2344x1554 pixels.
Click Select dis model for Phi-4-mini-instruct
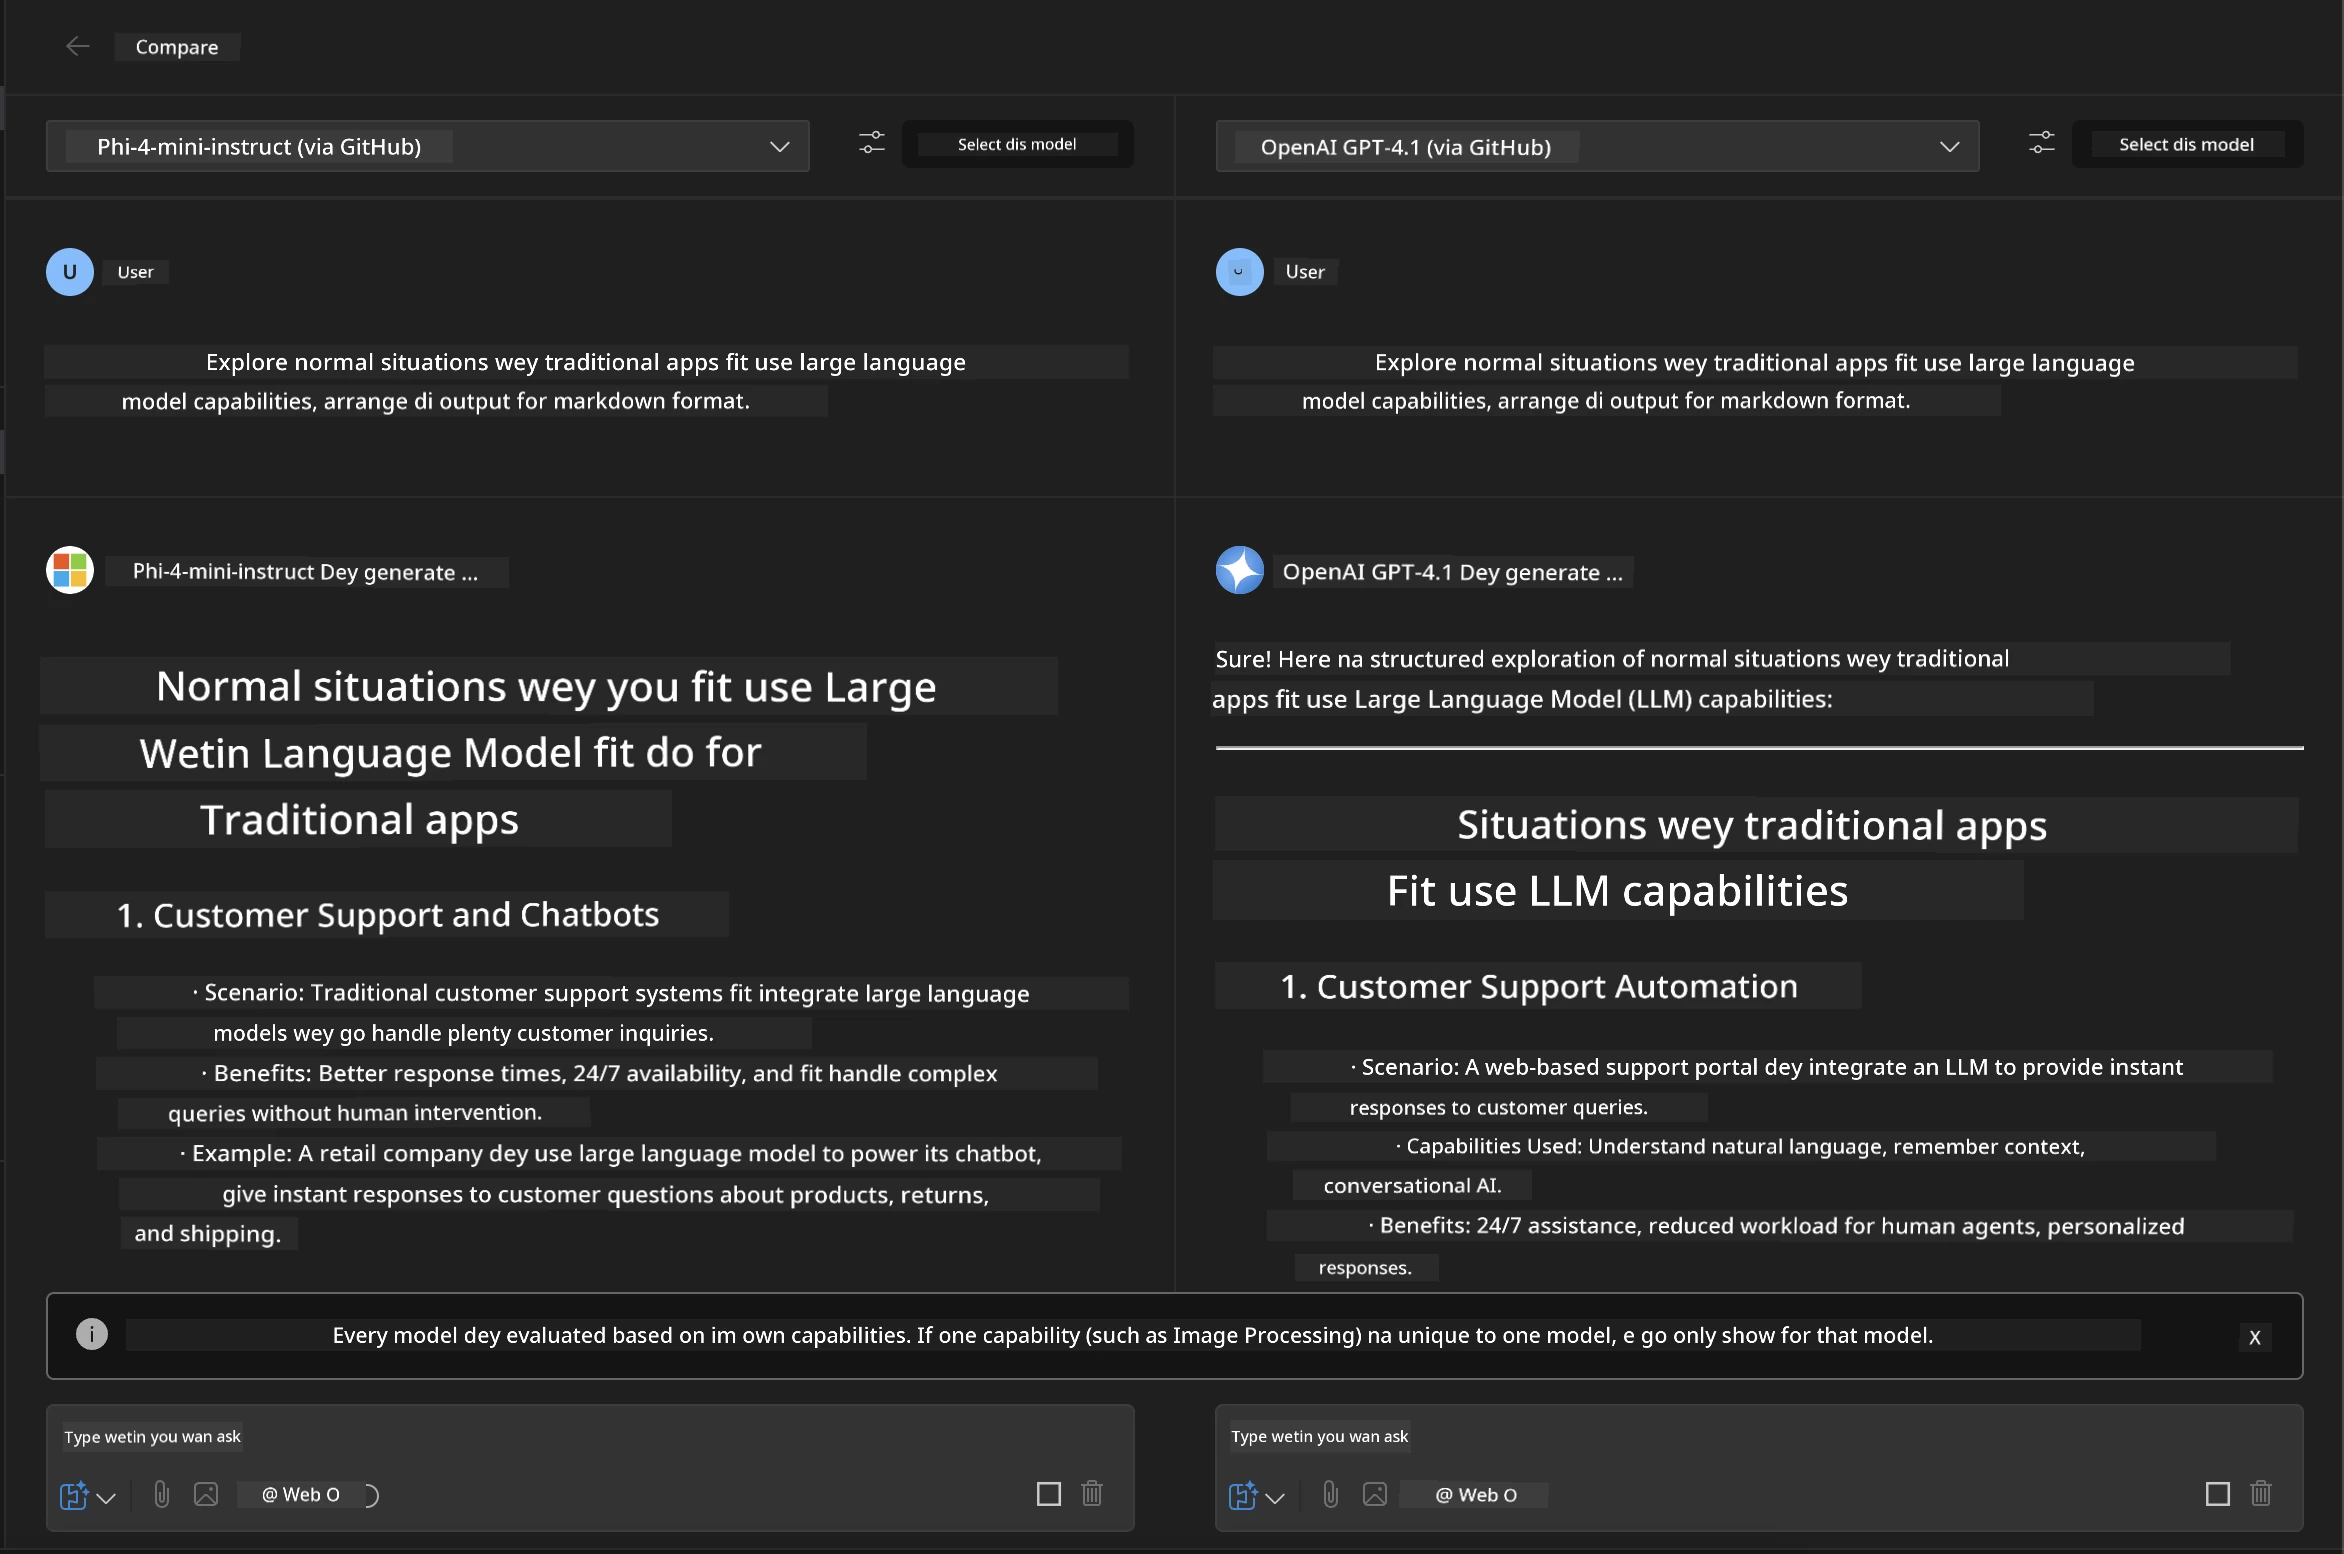point(1017,144)
